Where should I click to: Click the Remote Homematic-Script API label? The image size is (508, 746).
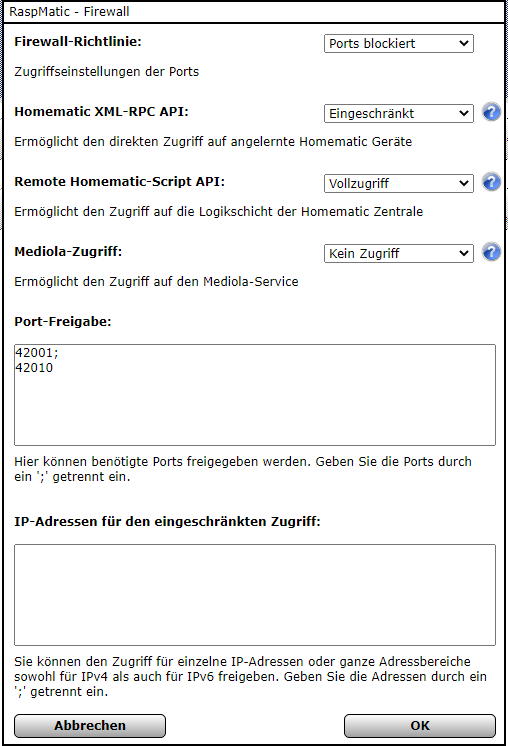[x=119, y=182]
